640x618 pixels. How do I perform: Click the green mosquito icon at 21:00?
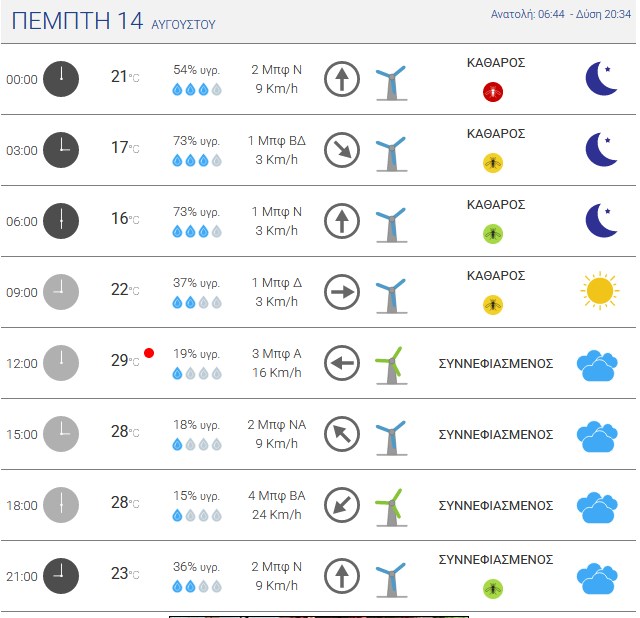point(493,589)
